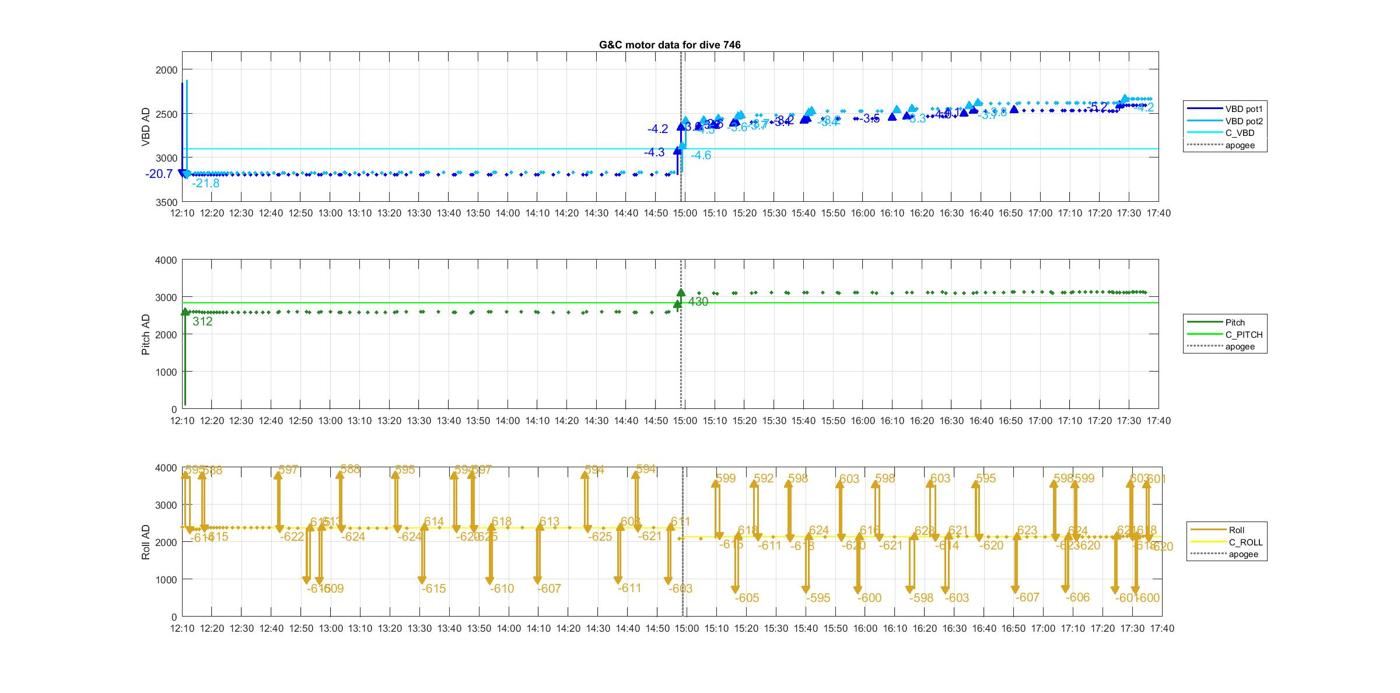
Task: Click the "592" data label in the Roll plot
Action: pos(764,479)
